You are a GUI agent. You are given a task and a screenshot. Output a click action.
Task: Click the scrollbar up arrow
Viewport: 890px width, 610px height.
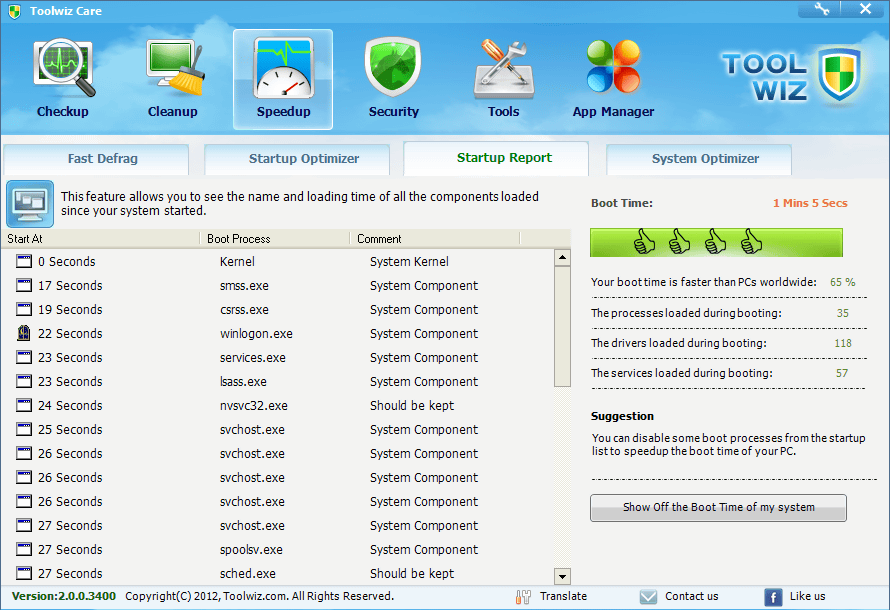[562, 258]
